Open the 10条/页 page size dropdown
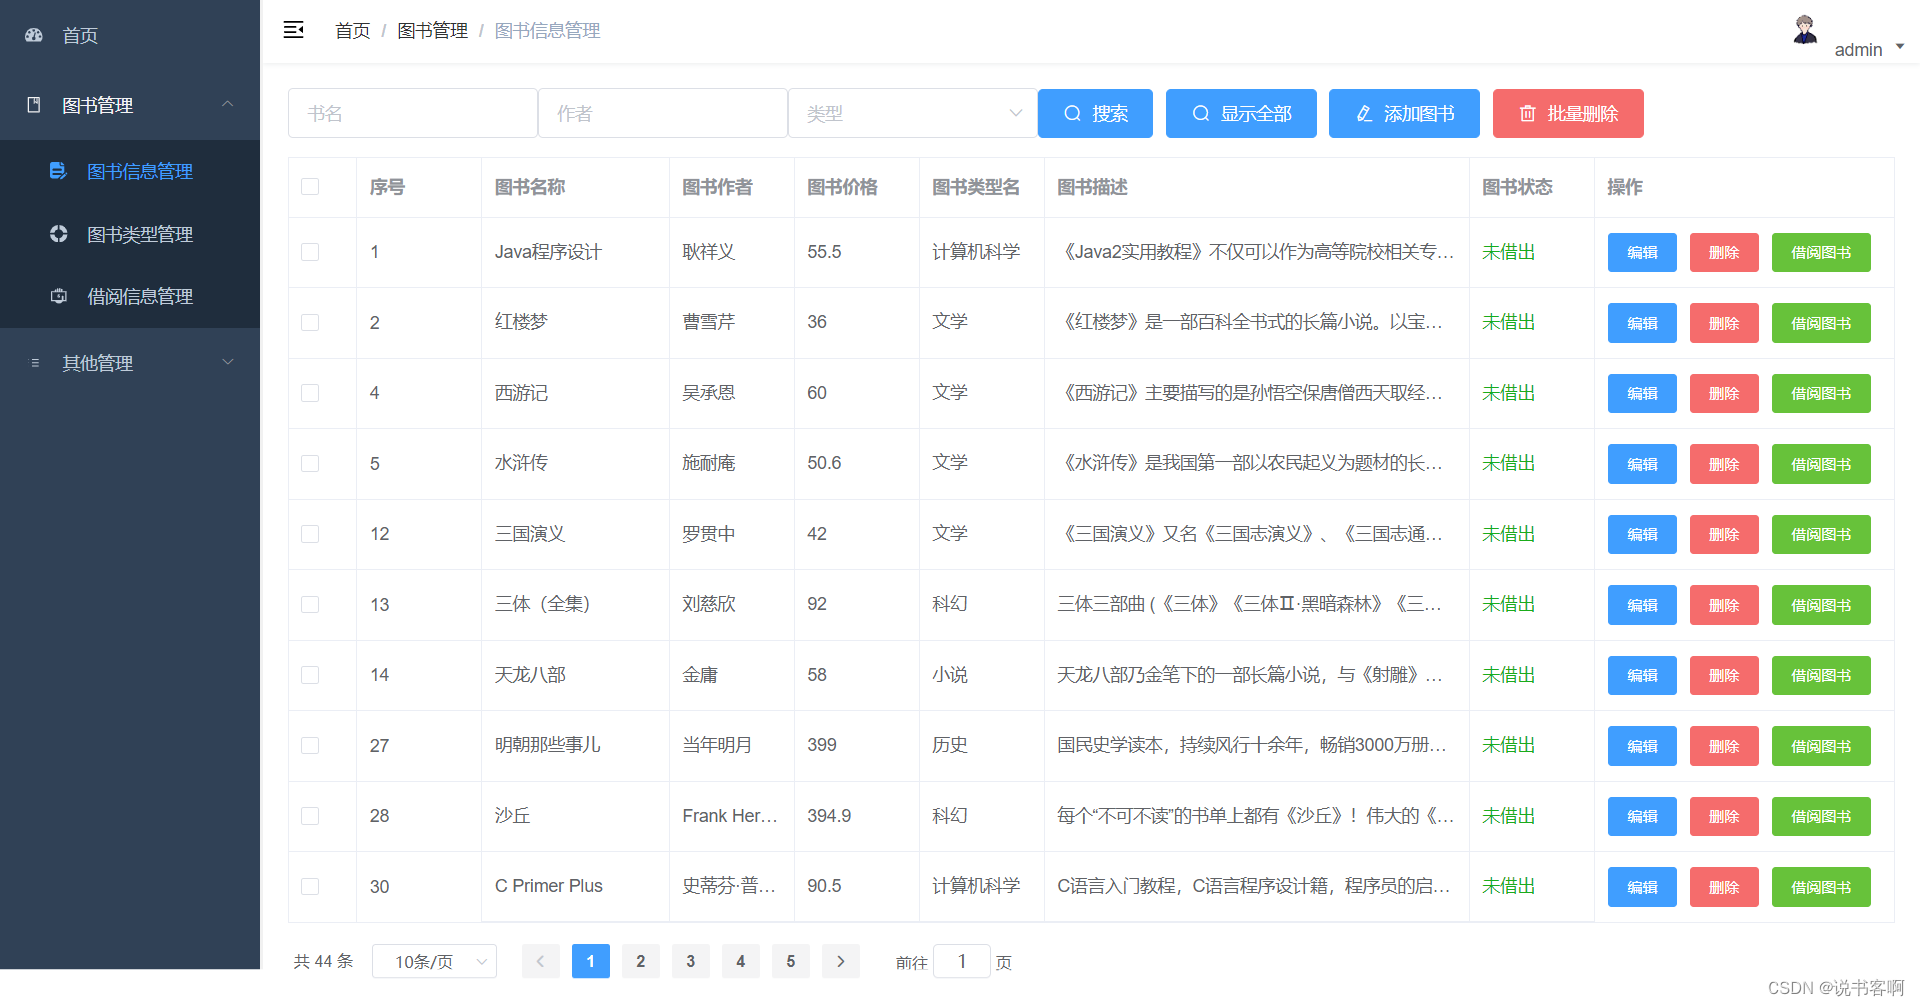The image size is (1920, 1006). pyautogui.click(x=434, y=961)
